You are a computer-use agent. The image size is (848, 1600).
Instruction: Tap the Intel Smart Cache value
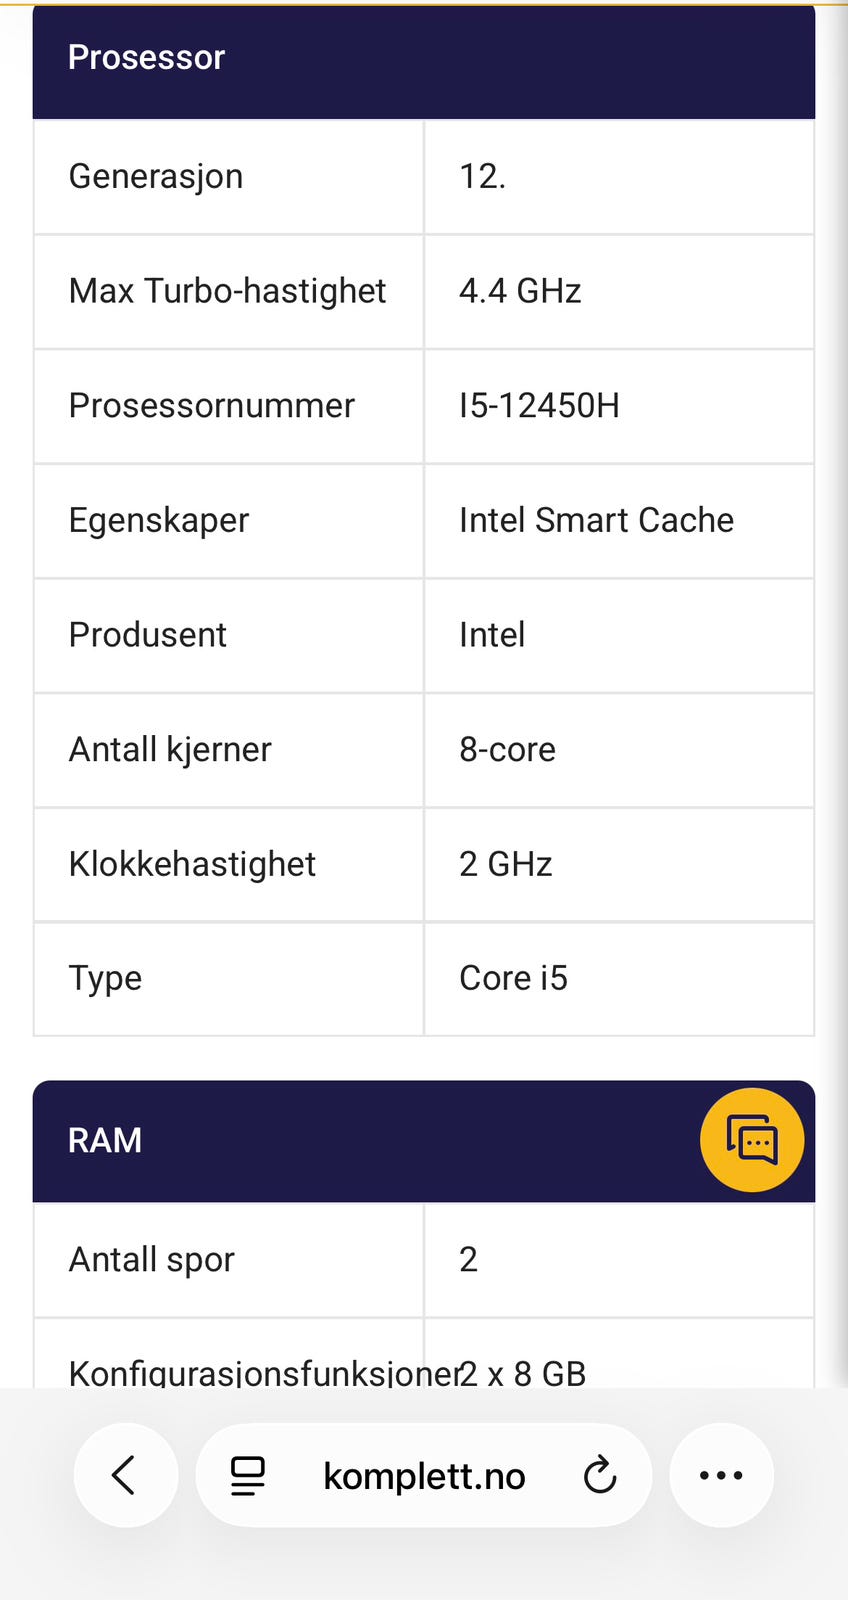[x=596, y=520]
